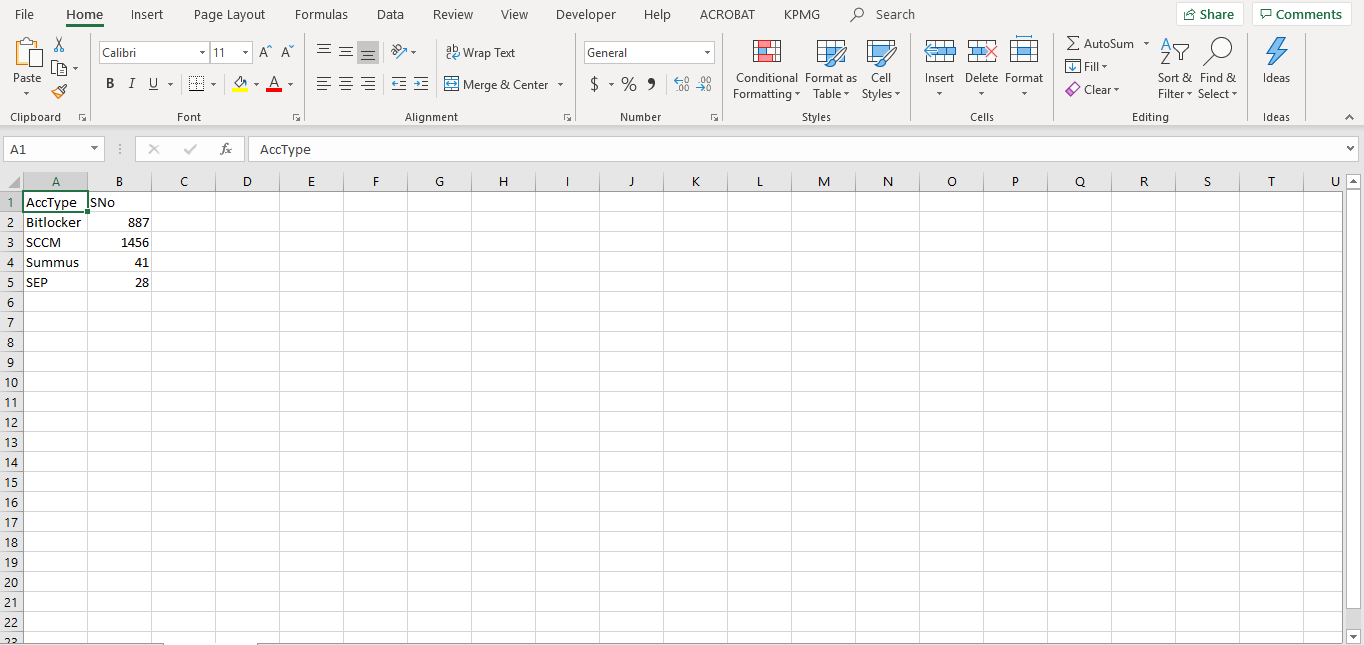Toggle Bottom Align button
1364x645 pixels.
click(x=368, y=52)
